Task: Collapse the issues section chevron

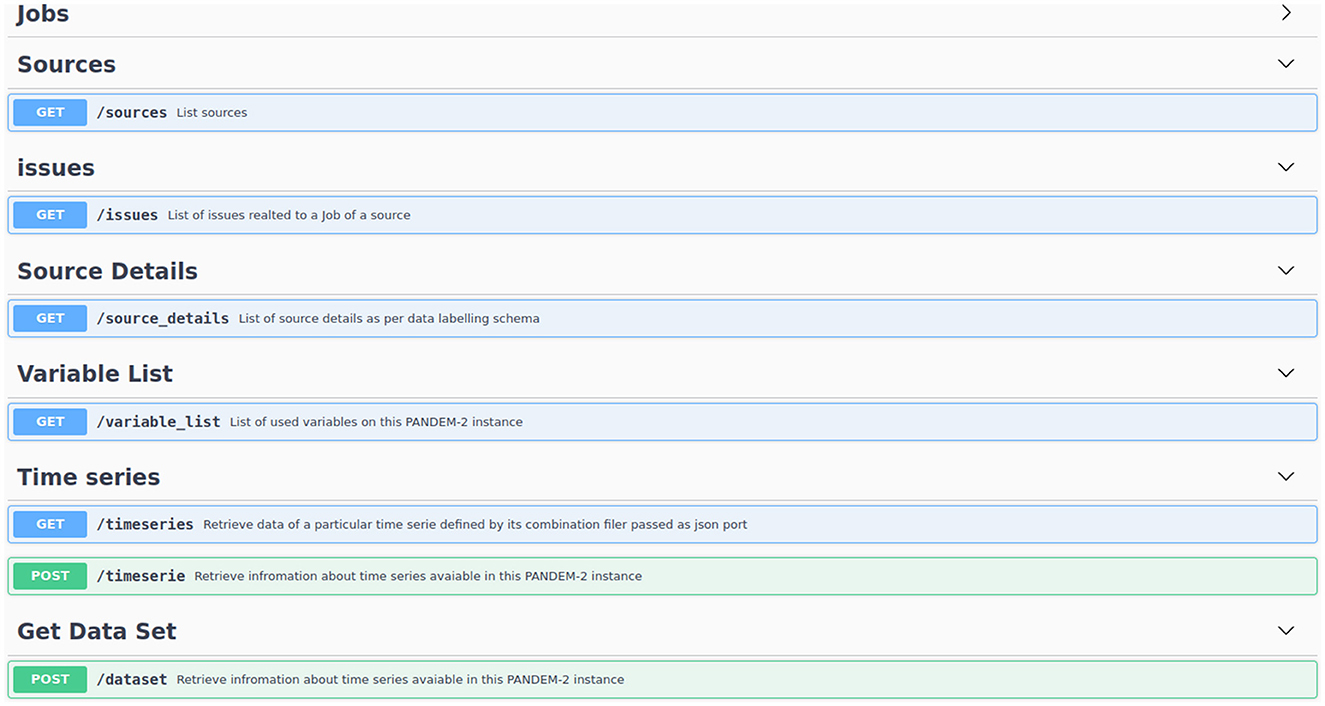Action: 1286,167
